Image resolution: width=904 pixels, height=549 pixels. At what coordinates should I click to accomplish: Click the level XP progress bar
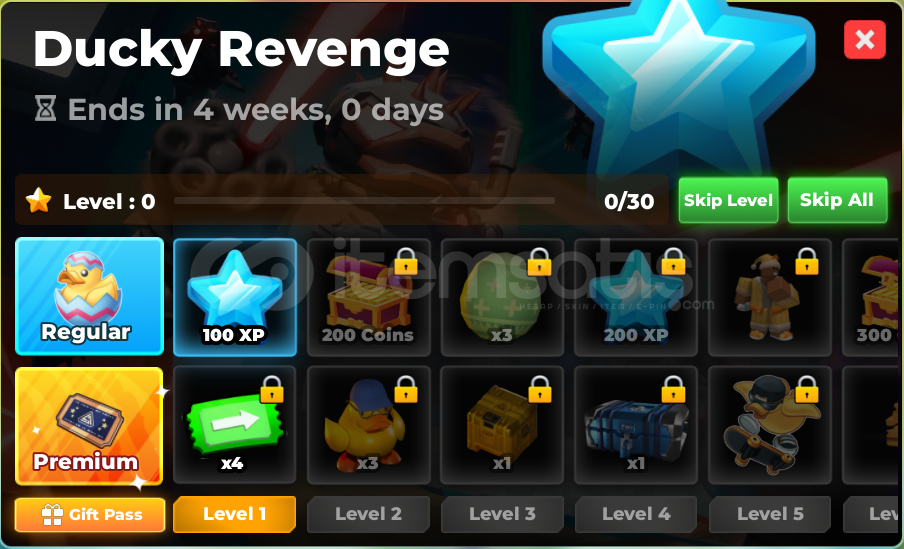coord(364,201)
